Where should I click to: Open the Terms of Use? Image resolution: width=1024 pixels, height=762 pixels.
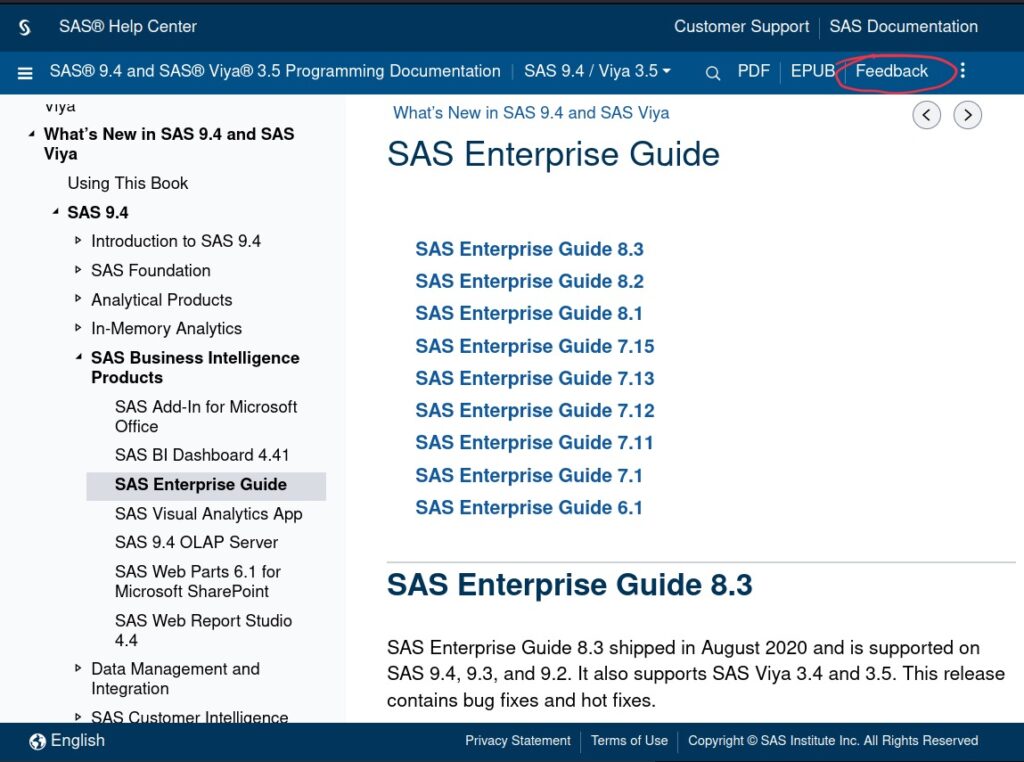(x=629, y=740)
